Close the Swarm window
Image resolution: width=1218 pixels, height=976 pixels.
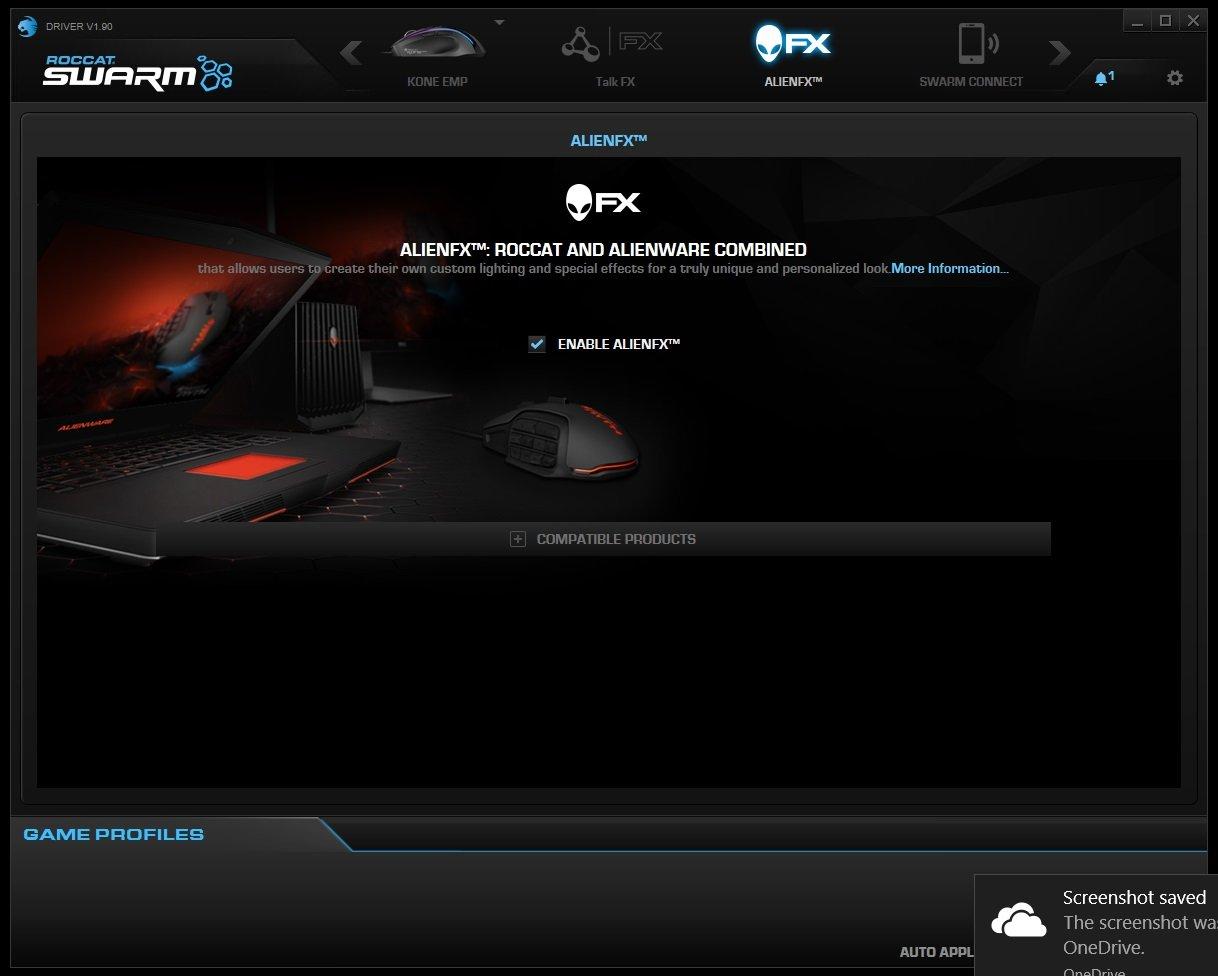(1192, 20)
